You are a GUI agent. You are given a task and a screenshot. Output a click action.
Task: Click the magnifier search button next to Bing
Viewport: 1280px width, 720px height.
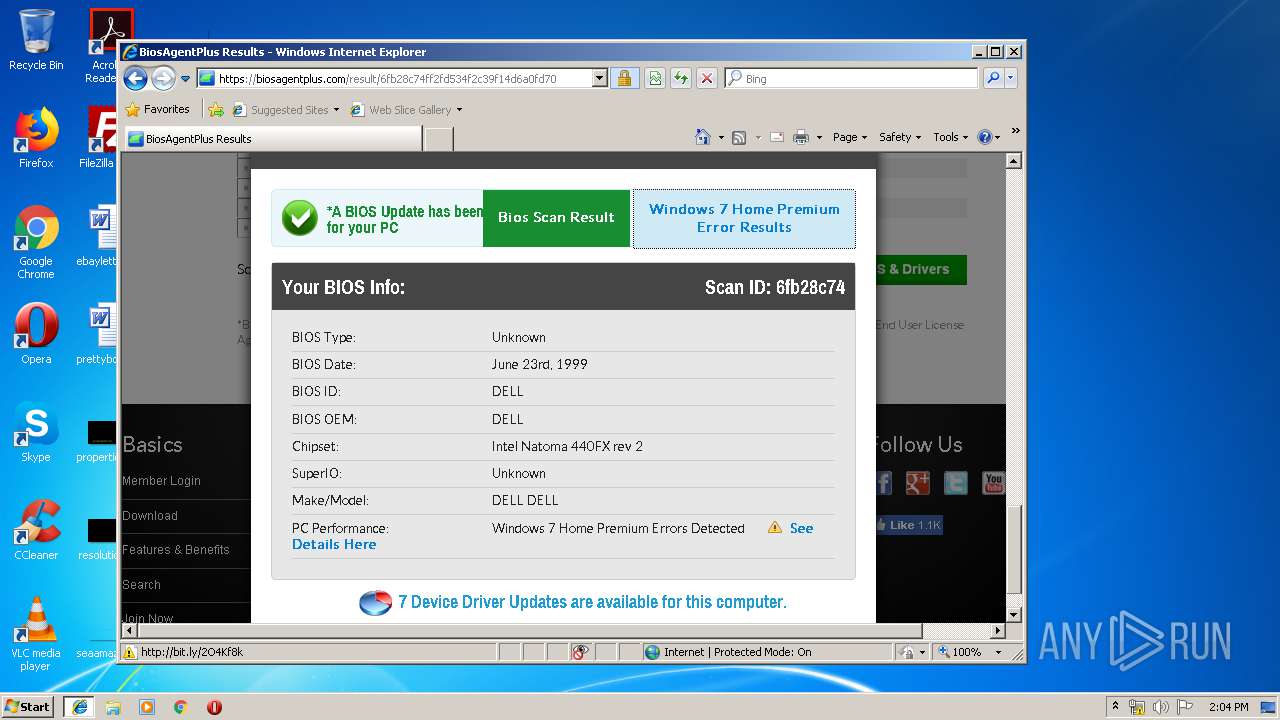(x=993, y=78)
